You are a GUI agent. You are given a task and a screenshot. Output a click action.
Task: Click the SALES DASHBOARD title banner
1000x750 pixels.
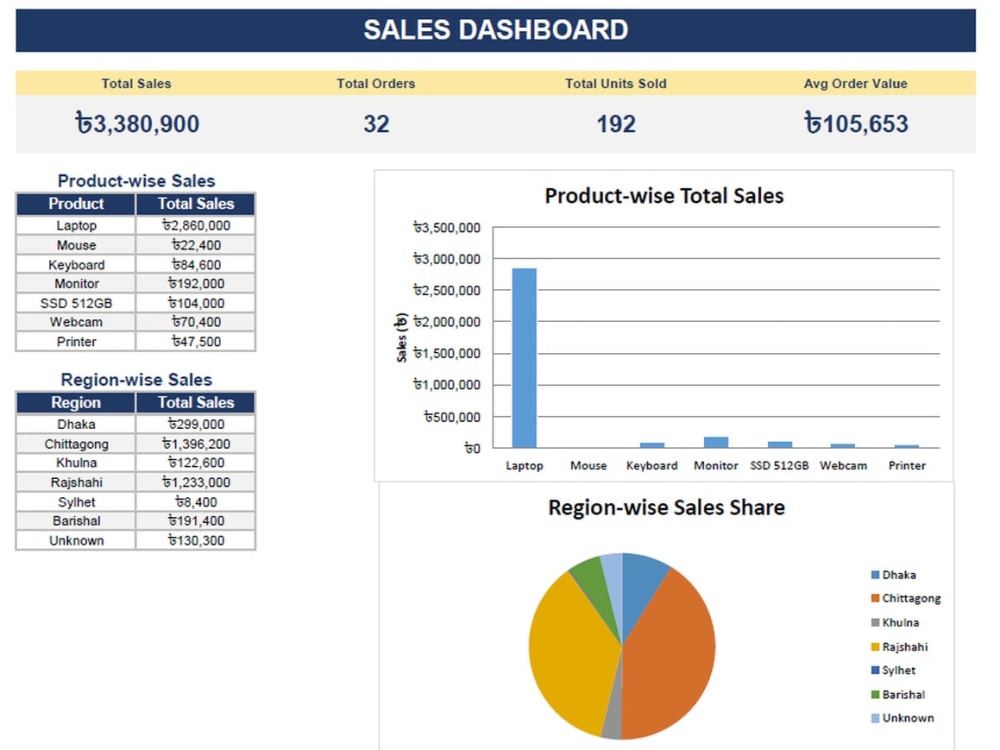[496, 30]
